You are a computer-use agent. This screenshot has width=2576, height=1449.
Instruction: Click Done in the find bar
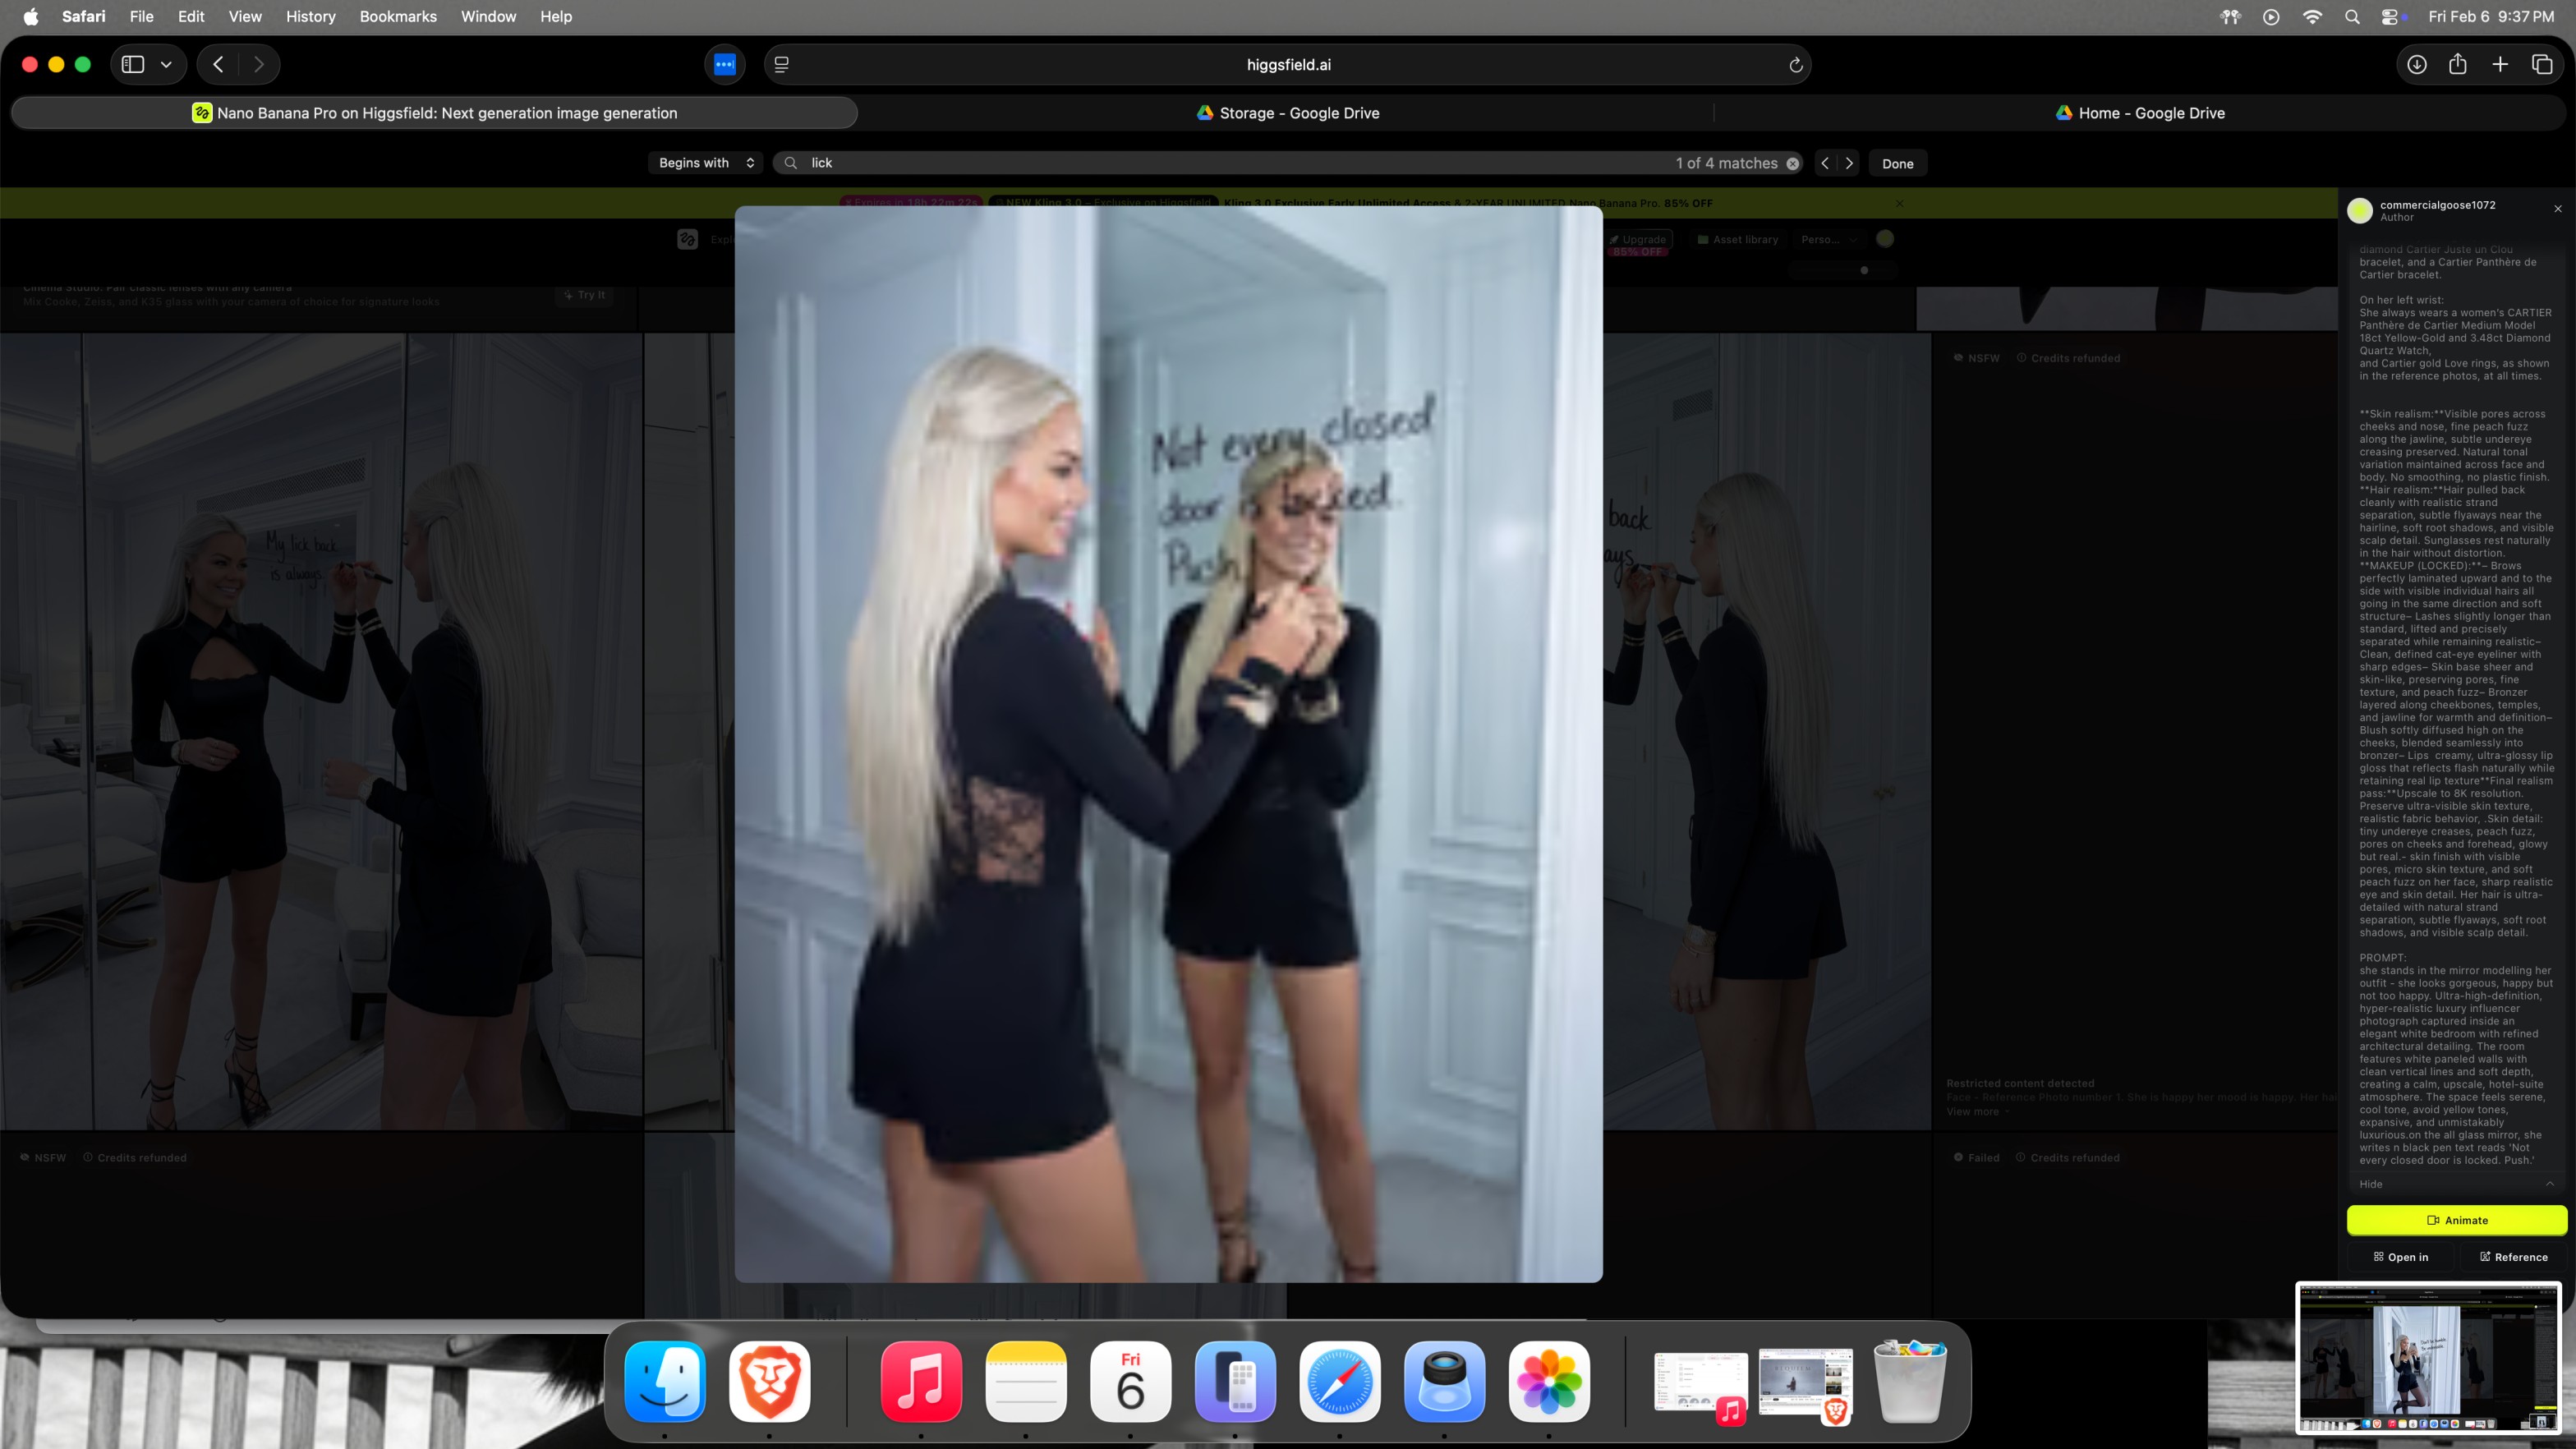tap(1897, 163)
